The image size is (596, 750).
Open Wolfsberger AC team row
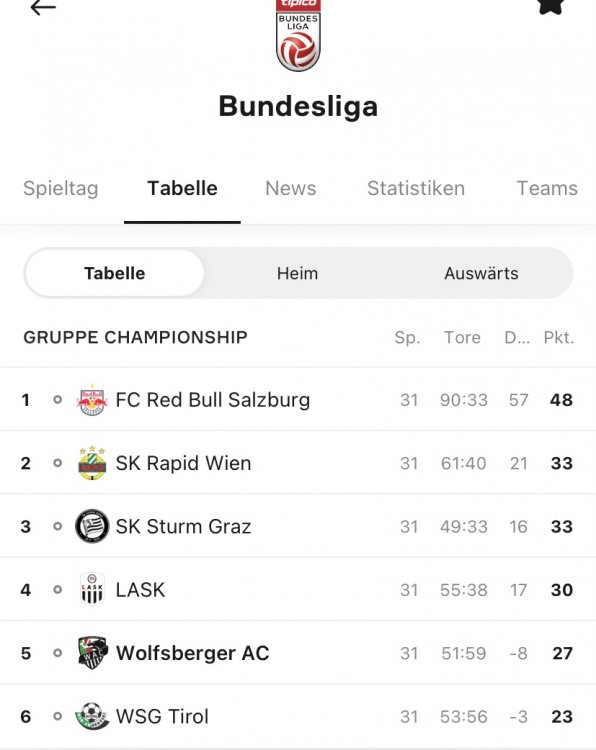tap(298, 653)
